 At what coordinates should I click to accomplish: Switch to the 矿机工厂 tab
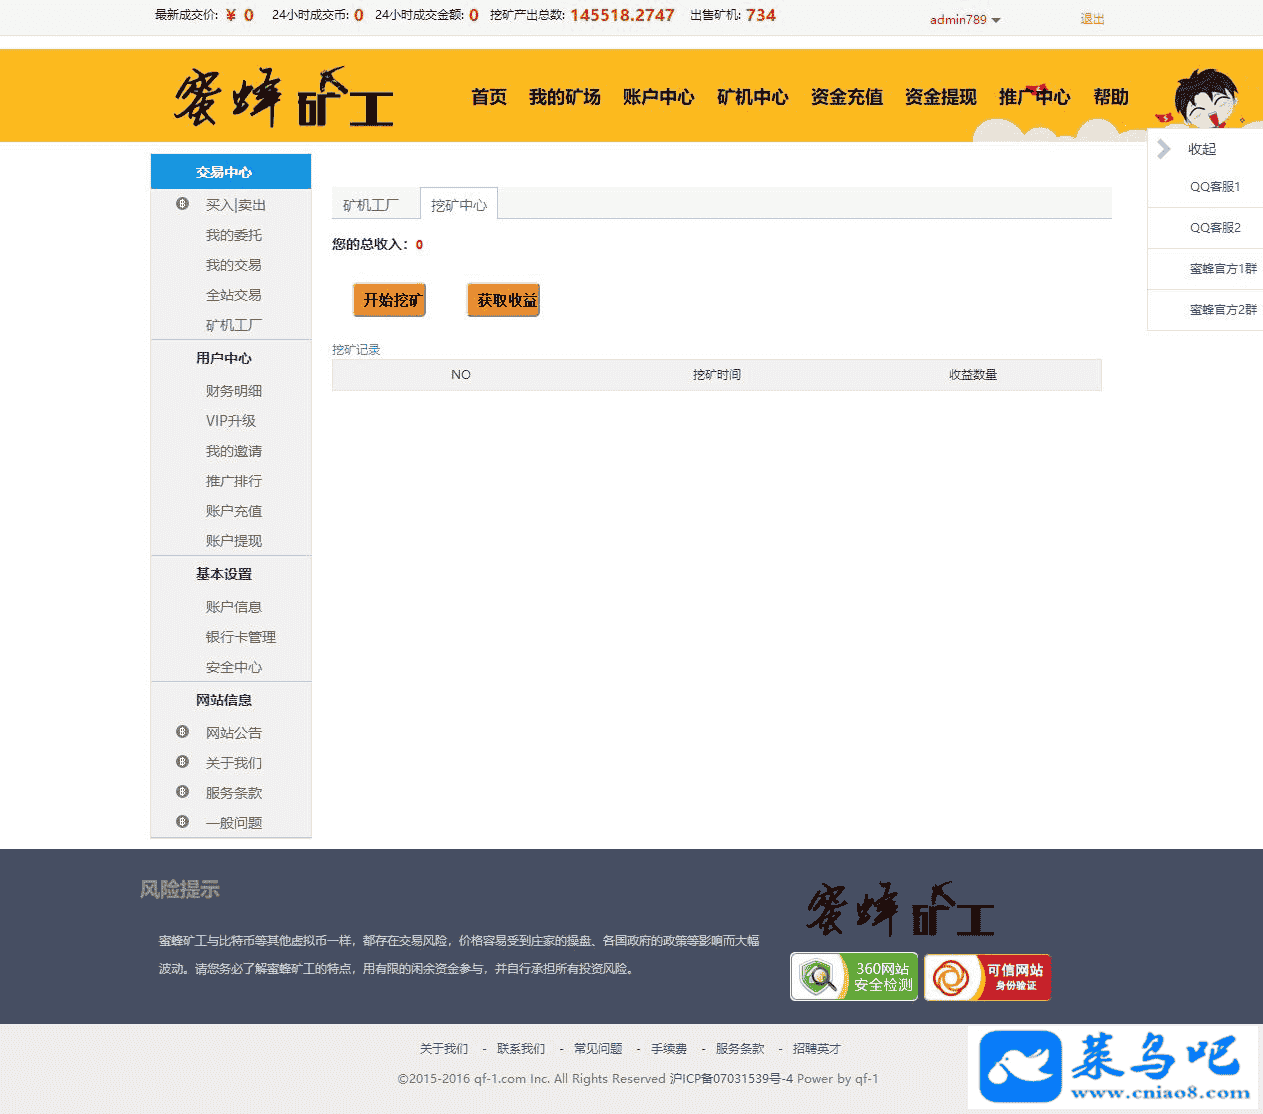pos(371,205)
